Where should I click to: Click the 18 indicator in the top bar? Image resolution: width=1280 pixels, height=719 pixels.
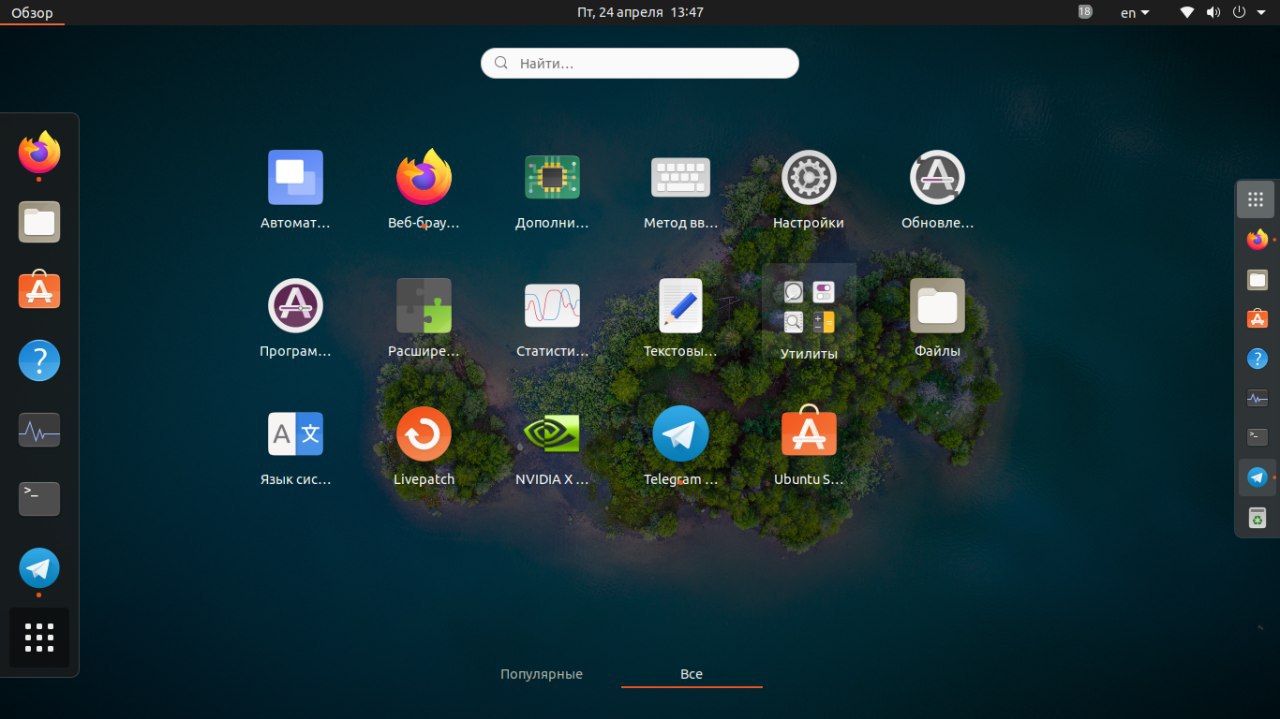coord(1085,12)
